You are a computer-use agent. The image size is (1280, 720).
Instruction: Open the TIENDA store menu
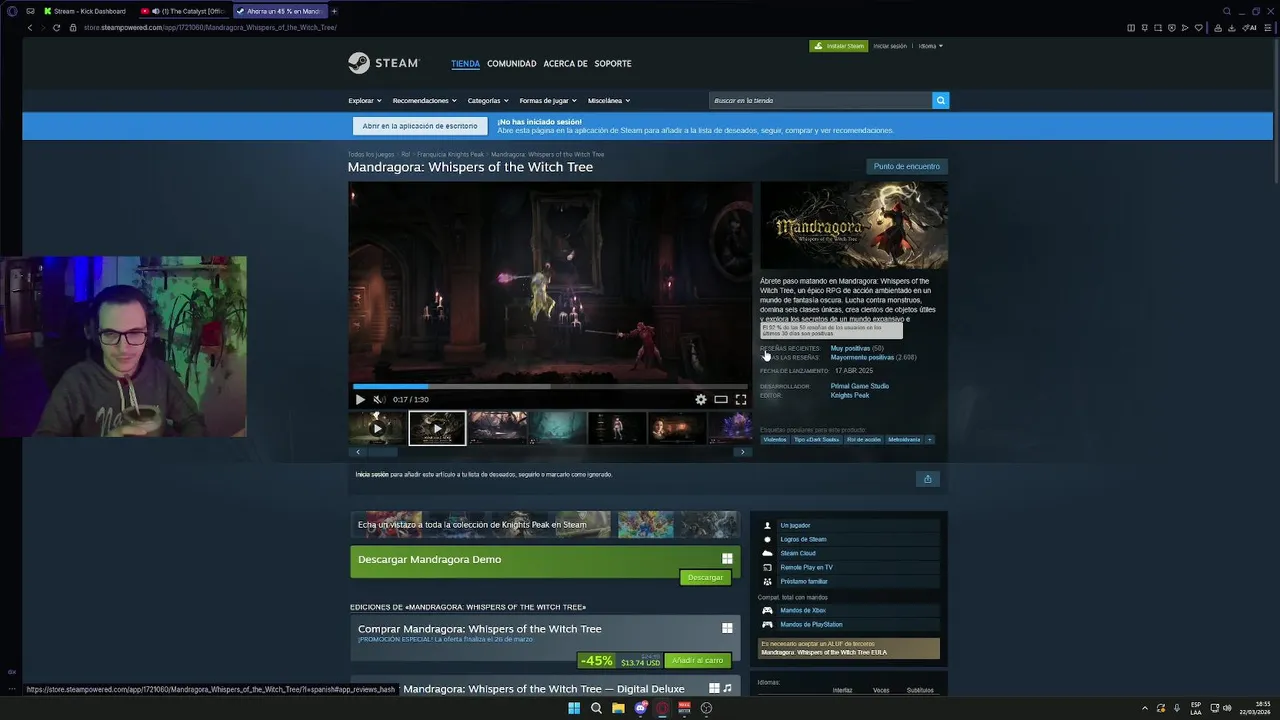click(x=465, y=64)
